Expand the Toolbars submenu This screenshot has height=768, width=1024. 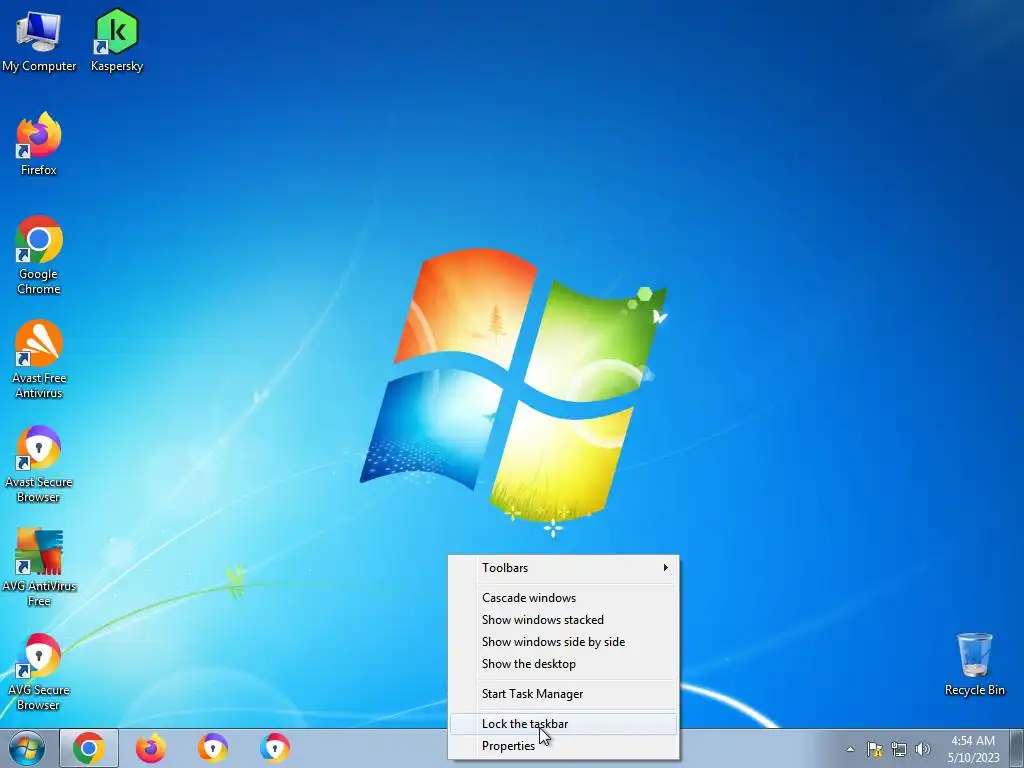(564, 568)
